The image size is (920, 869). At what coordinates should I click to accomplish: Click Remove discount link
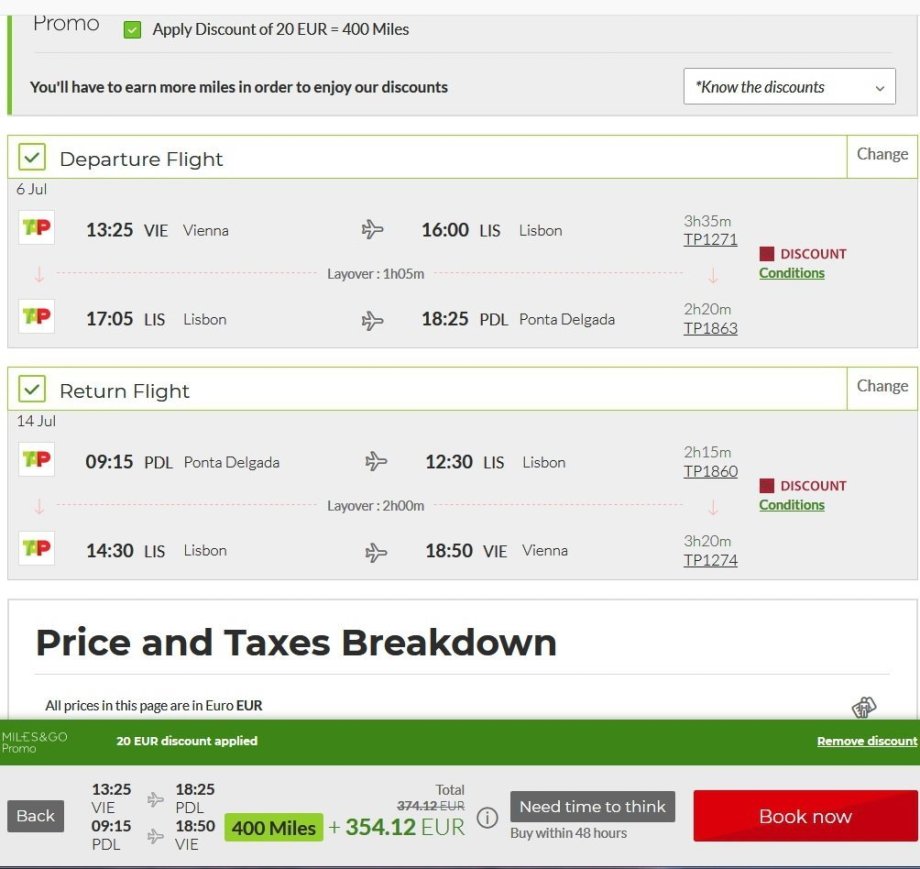pyautogui.click(x=866, y=741)
